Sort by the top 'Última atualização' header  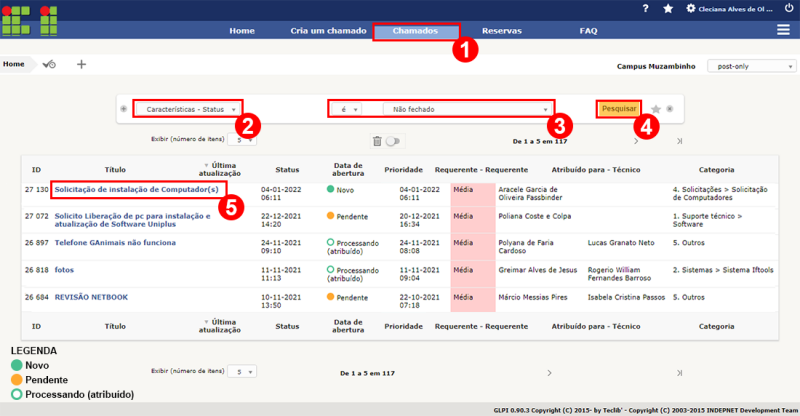point(220,169)
